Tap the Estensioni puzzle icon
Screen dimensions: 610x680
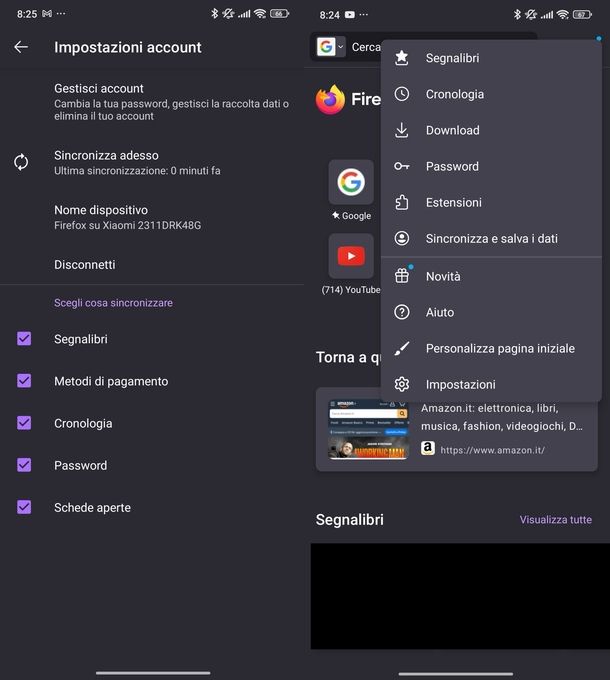[402, 202]
